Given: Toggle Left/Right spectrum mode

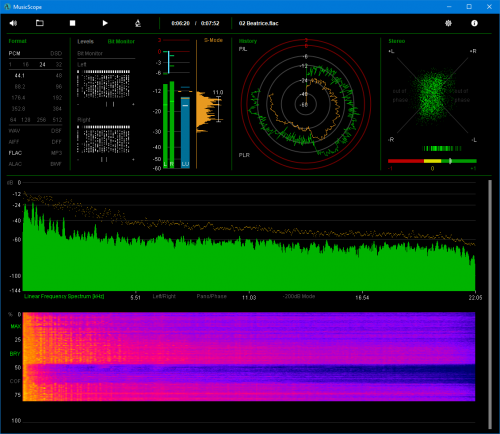Looking at the screenshot, I should tap(164, 296).
